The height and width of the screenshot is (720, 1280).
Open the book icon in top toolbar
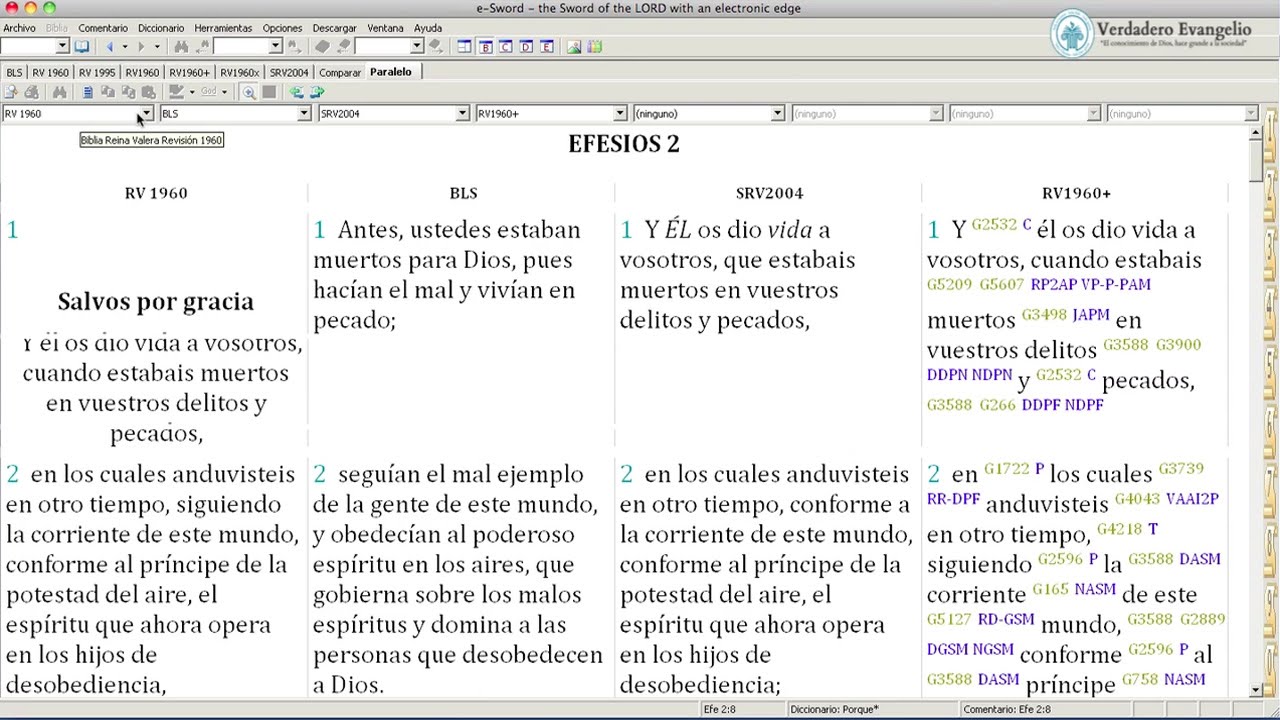tap(81, 46)
